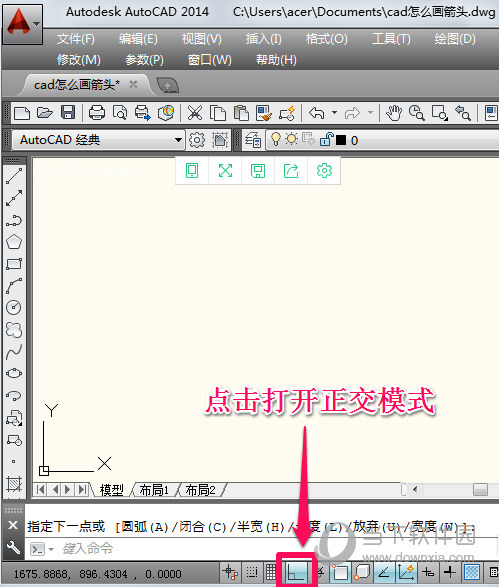Click green settings gear icon

[x=324, y=171]
